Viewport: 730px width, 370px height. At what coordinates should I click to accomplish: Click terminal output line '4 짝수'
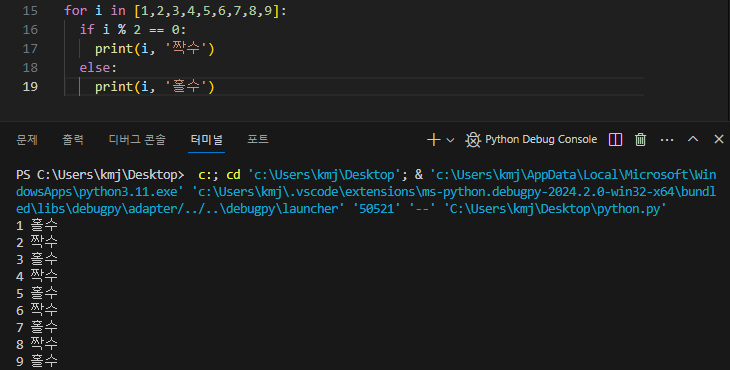(x=37, y=276)
